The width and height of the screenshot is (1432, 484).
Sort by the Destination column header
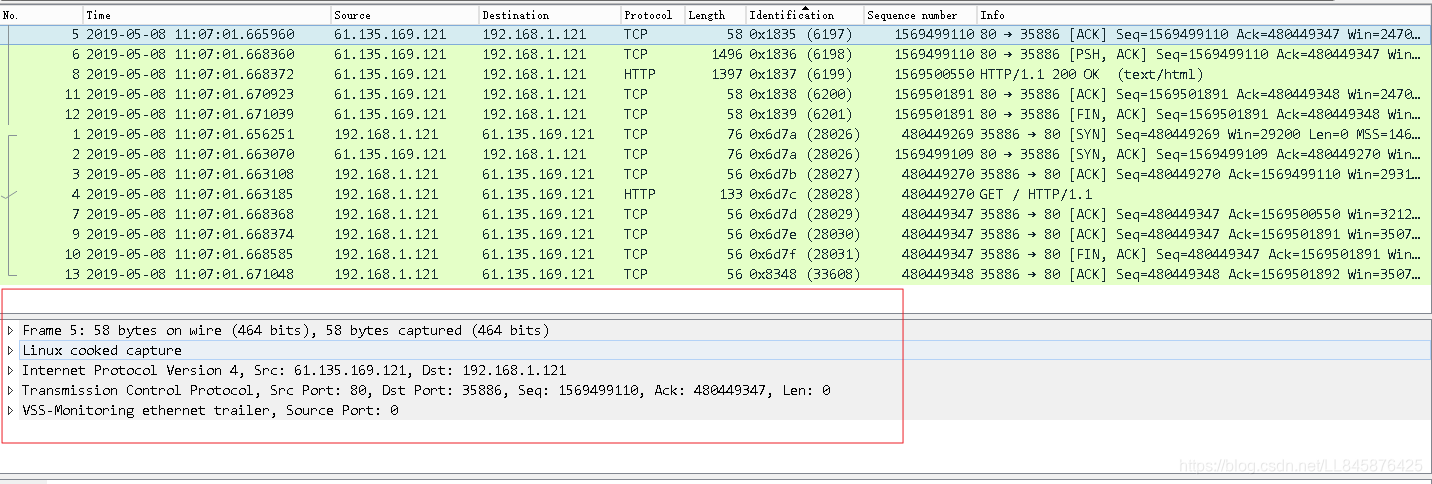pos(550,15)
